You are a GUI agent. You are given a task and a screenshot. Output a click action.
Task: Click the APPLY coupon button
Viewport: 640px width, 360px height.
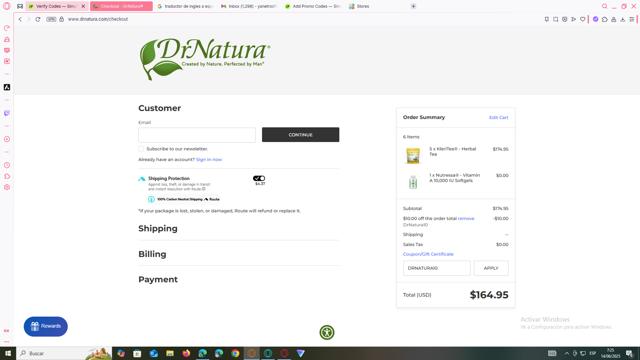pos(491,268)
